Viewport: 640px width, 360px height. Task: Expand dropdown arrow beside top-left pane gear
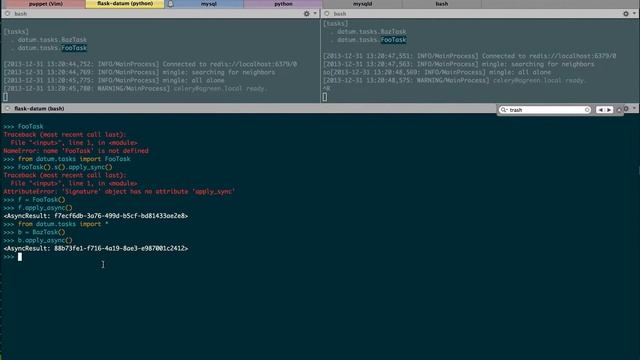[x=315, y=13]
